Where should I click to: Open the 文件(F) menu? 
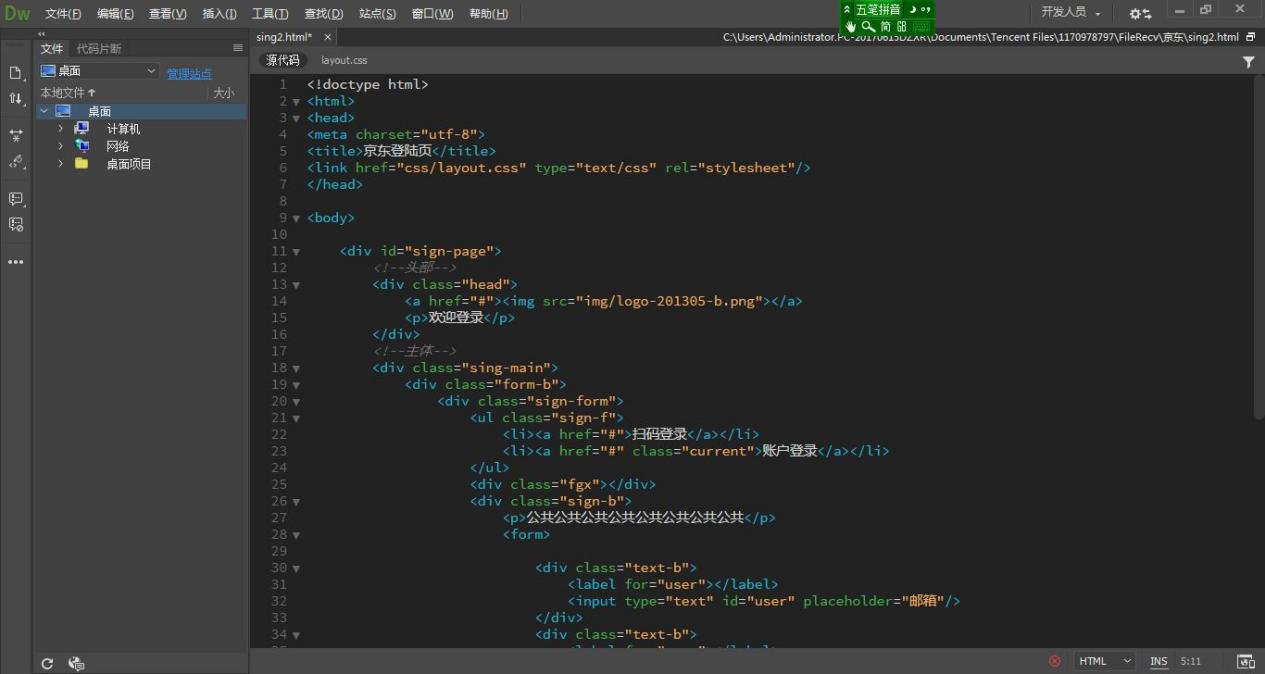click(x=63, y=13)
